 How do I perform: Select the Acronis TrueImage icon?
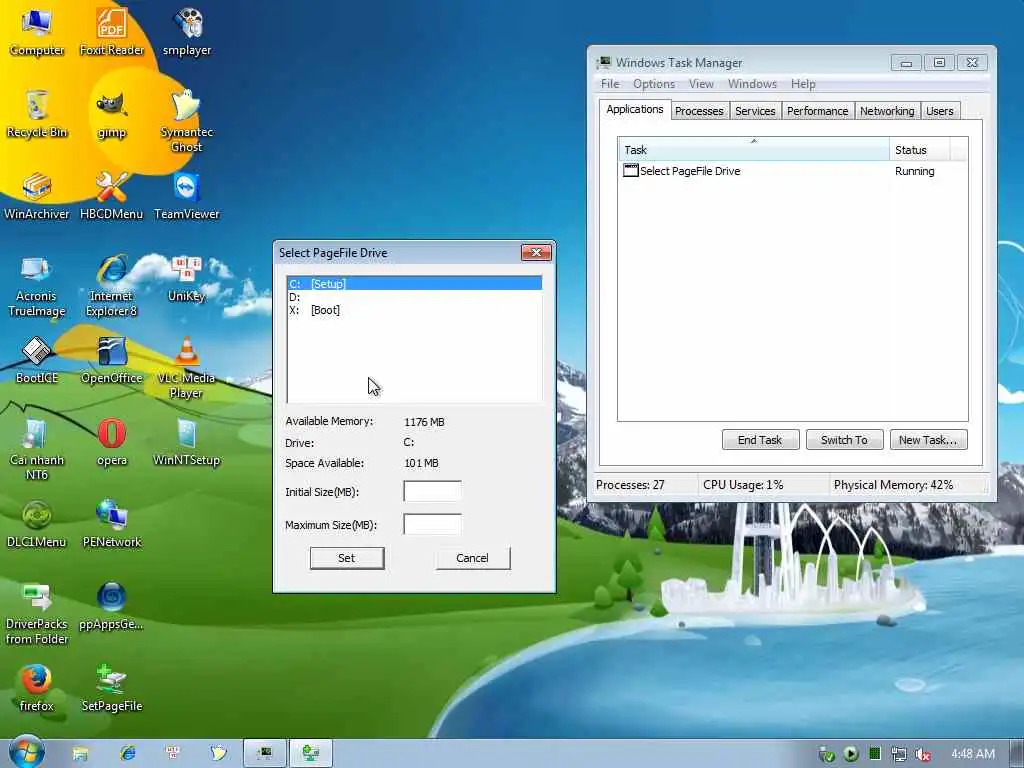tap(37, 286)
